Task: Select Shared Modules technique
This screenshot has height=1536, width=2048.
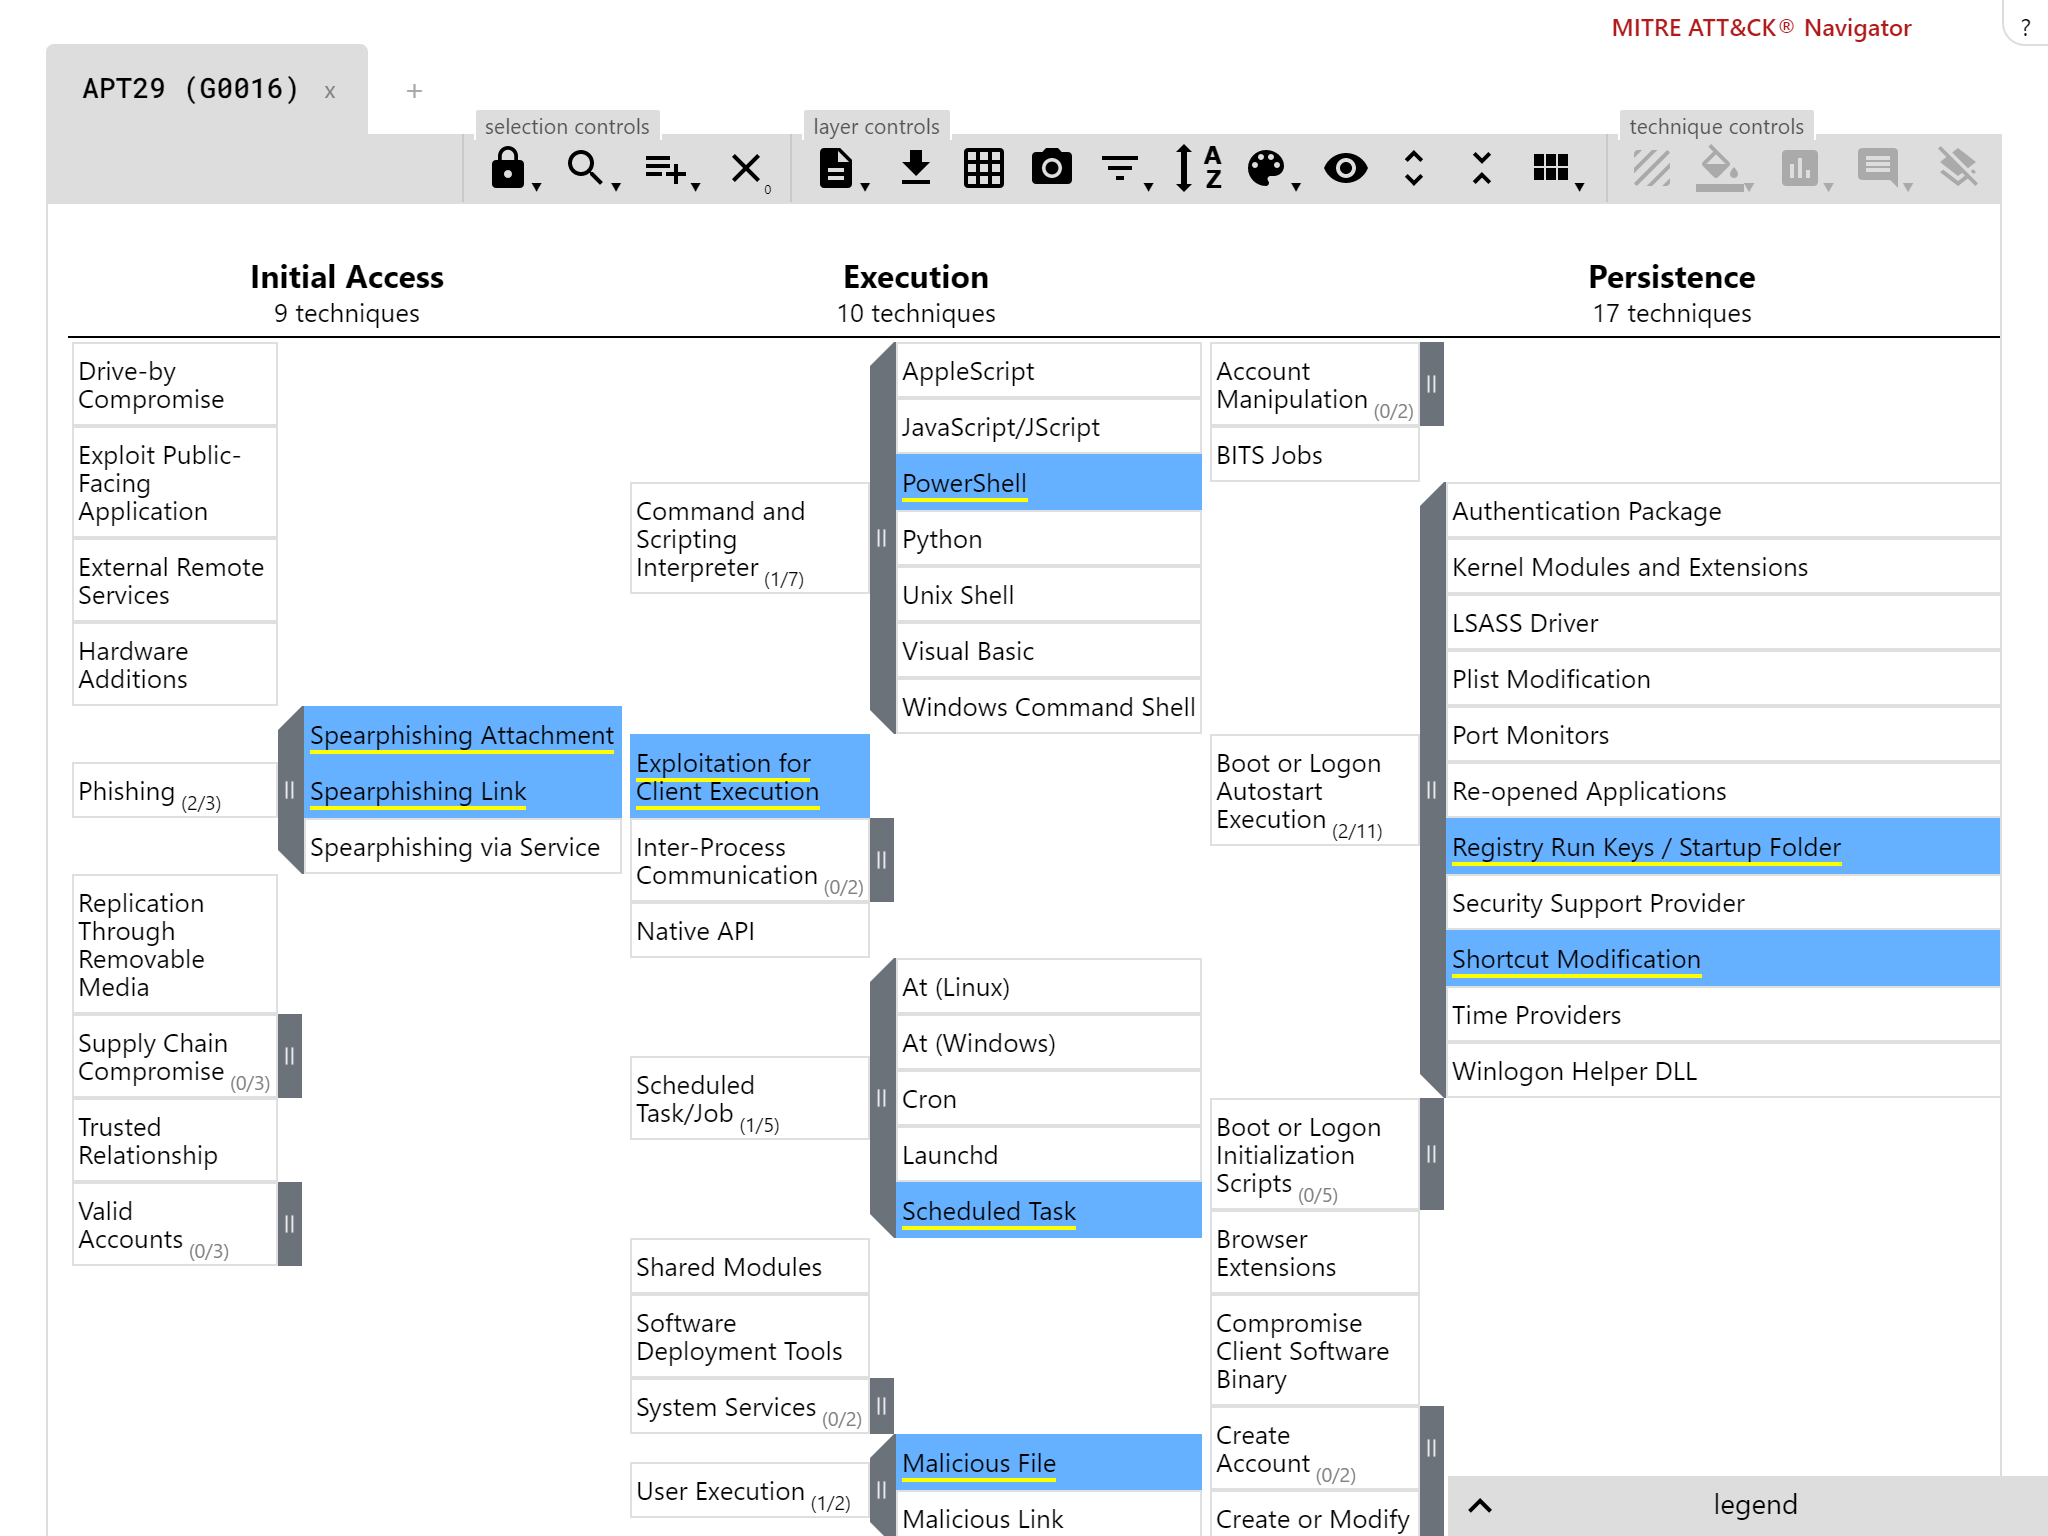Action: 750,1267
